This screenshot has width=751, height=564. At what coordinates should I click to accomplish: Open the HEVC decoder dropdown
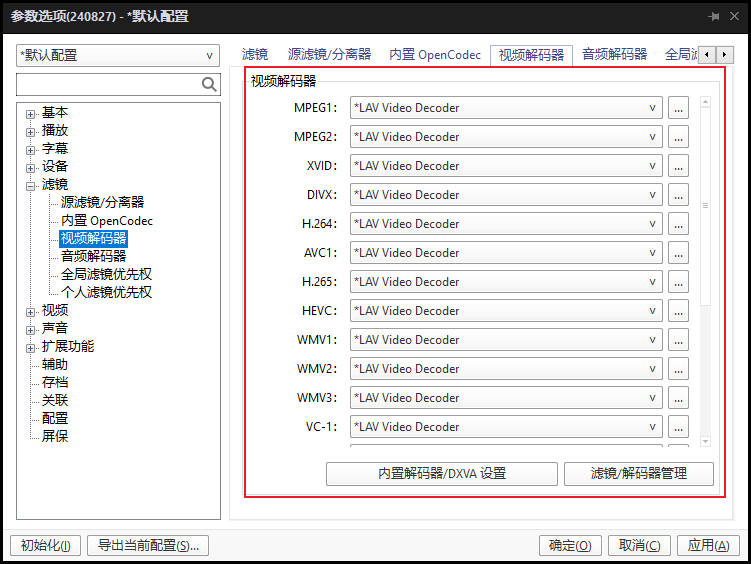tap(506, 311)
